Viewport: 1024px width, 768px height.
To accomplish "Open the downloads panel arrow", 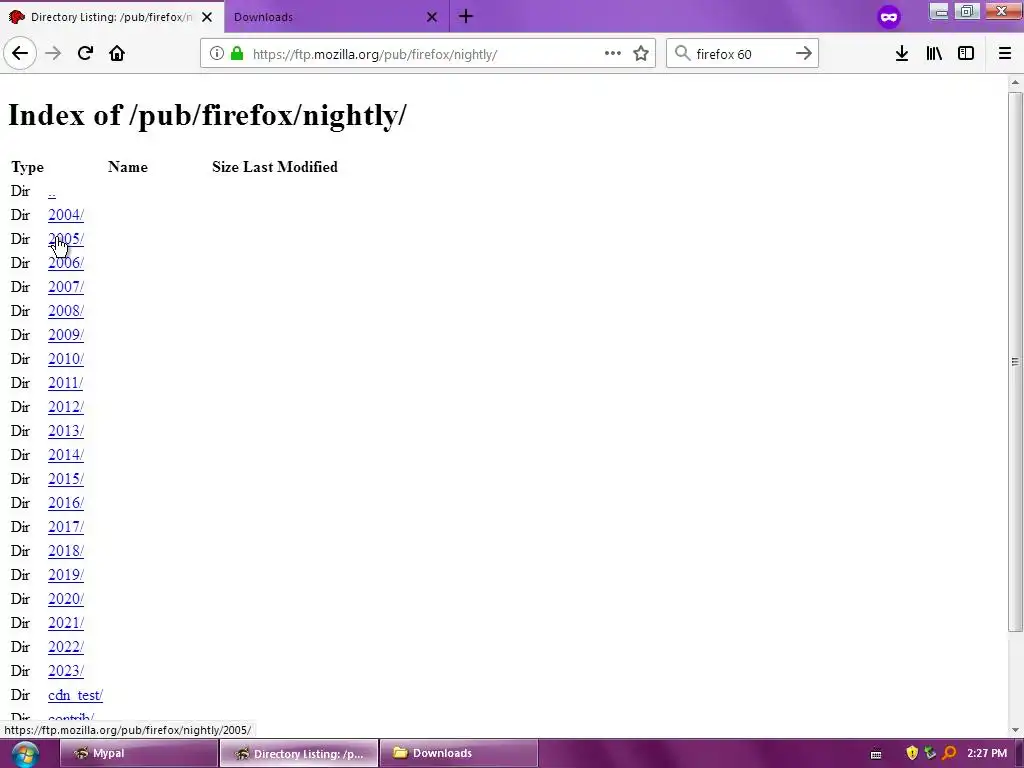I will [902, 54].
